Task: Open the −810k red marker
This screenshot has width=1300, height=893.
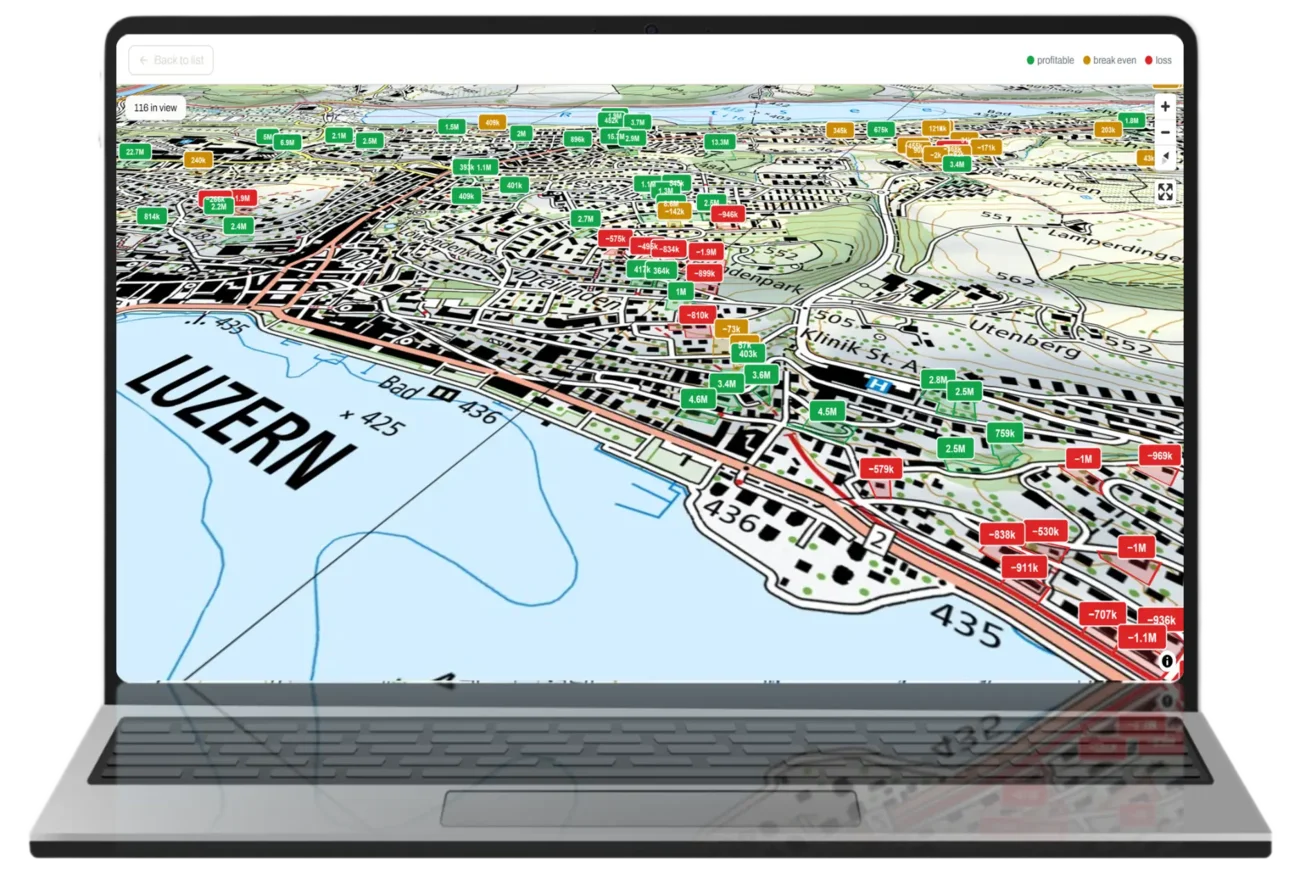Action: [x=697, y=315]
